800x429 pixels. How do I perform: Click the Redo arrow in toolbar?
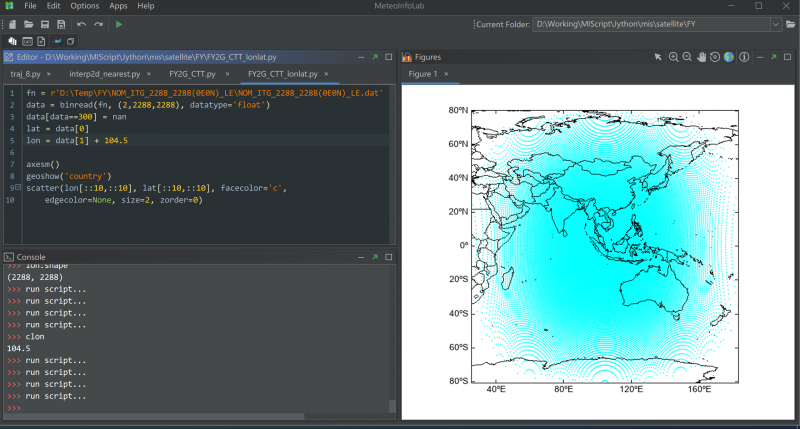tap(97, 23)
